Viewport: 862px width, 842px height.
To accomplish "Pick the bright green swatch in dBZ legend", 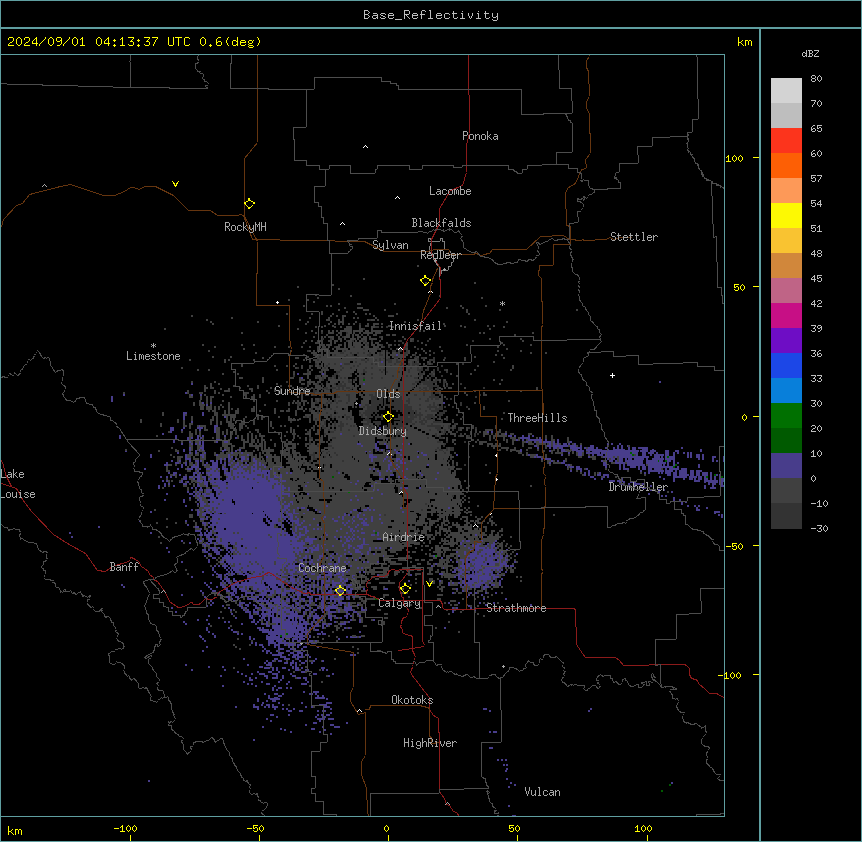I will pyautogui.click(x=786, y=416).
